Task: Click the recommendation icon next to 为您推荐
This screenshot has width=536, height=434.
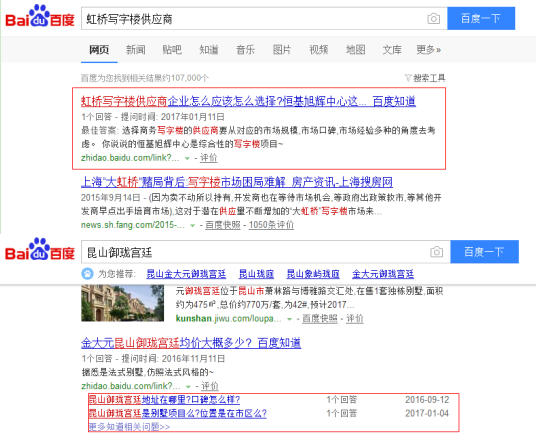Action: [87, 274]
